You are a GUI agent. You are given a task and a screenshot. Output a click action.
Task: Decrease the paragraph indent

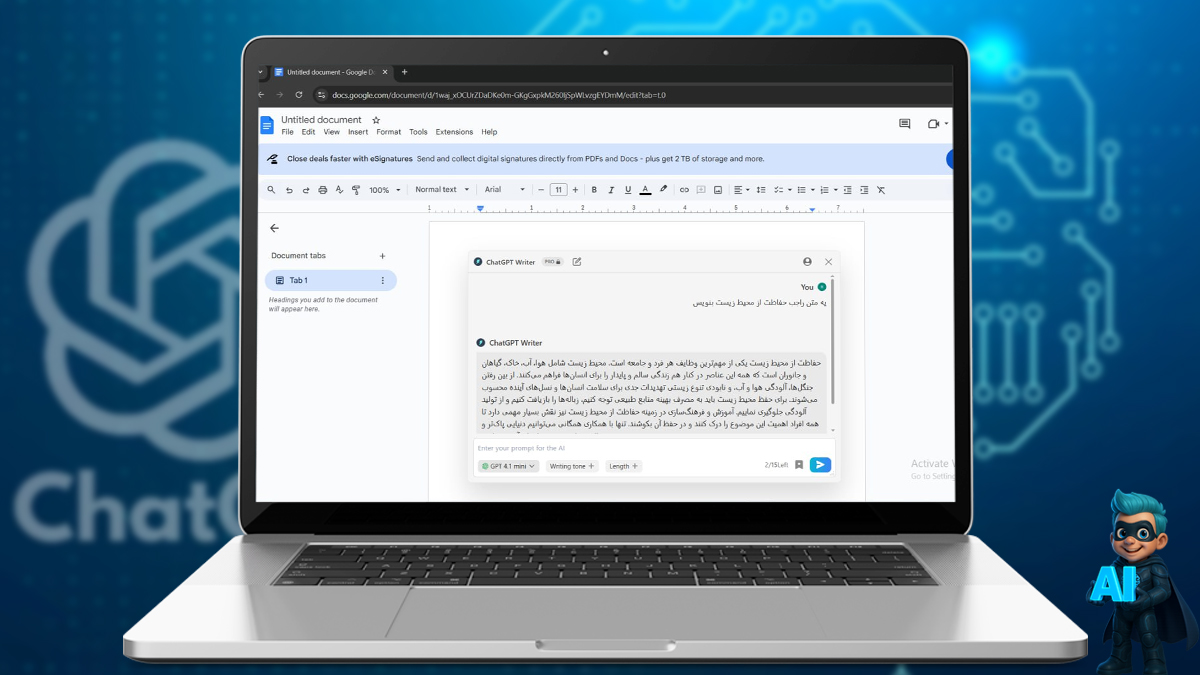[x=847, y=190]
